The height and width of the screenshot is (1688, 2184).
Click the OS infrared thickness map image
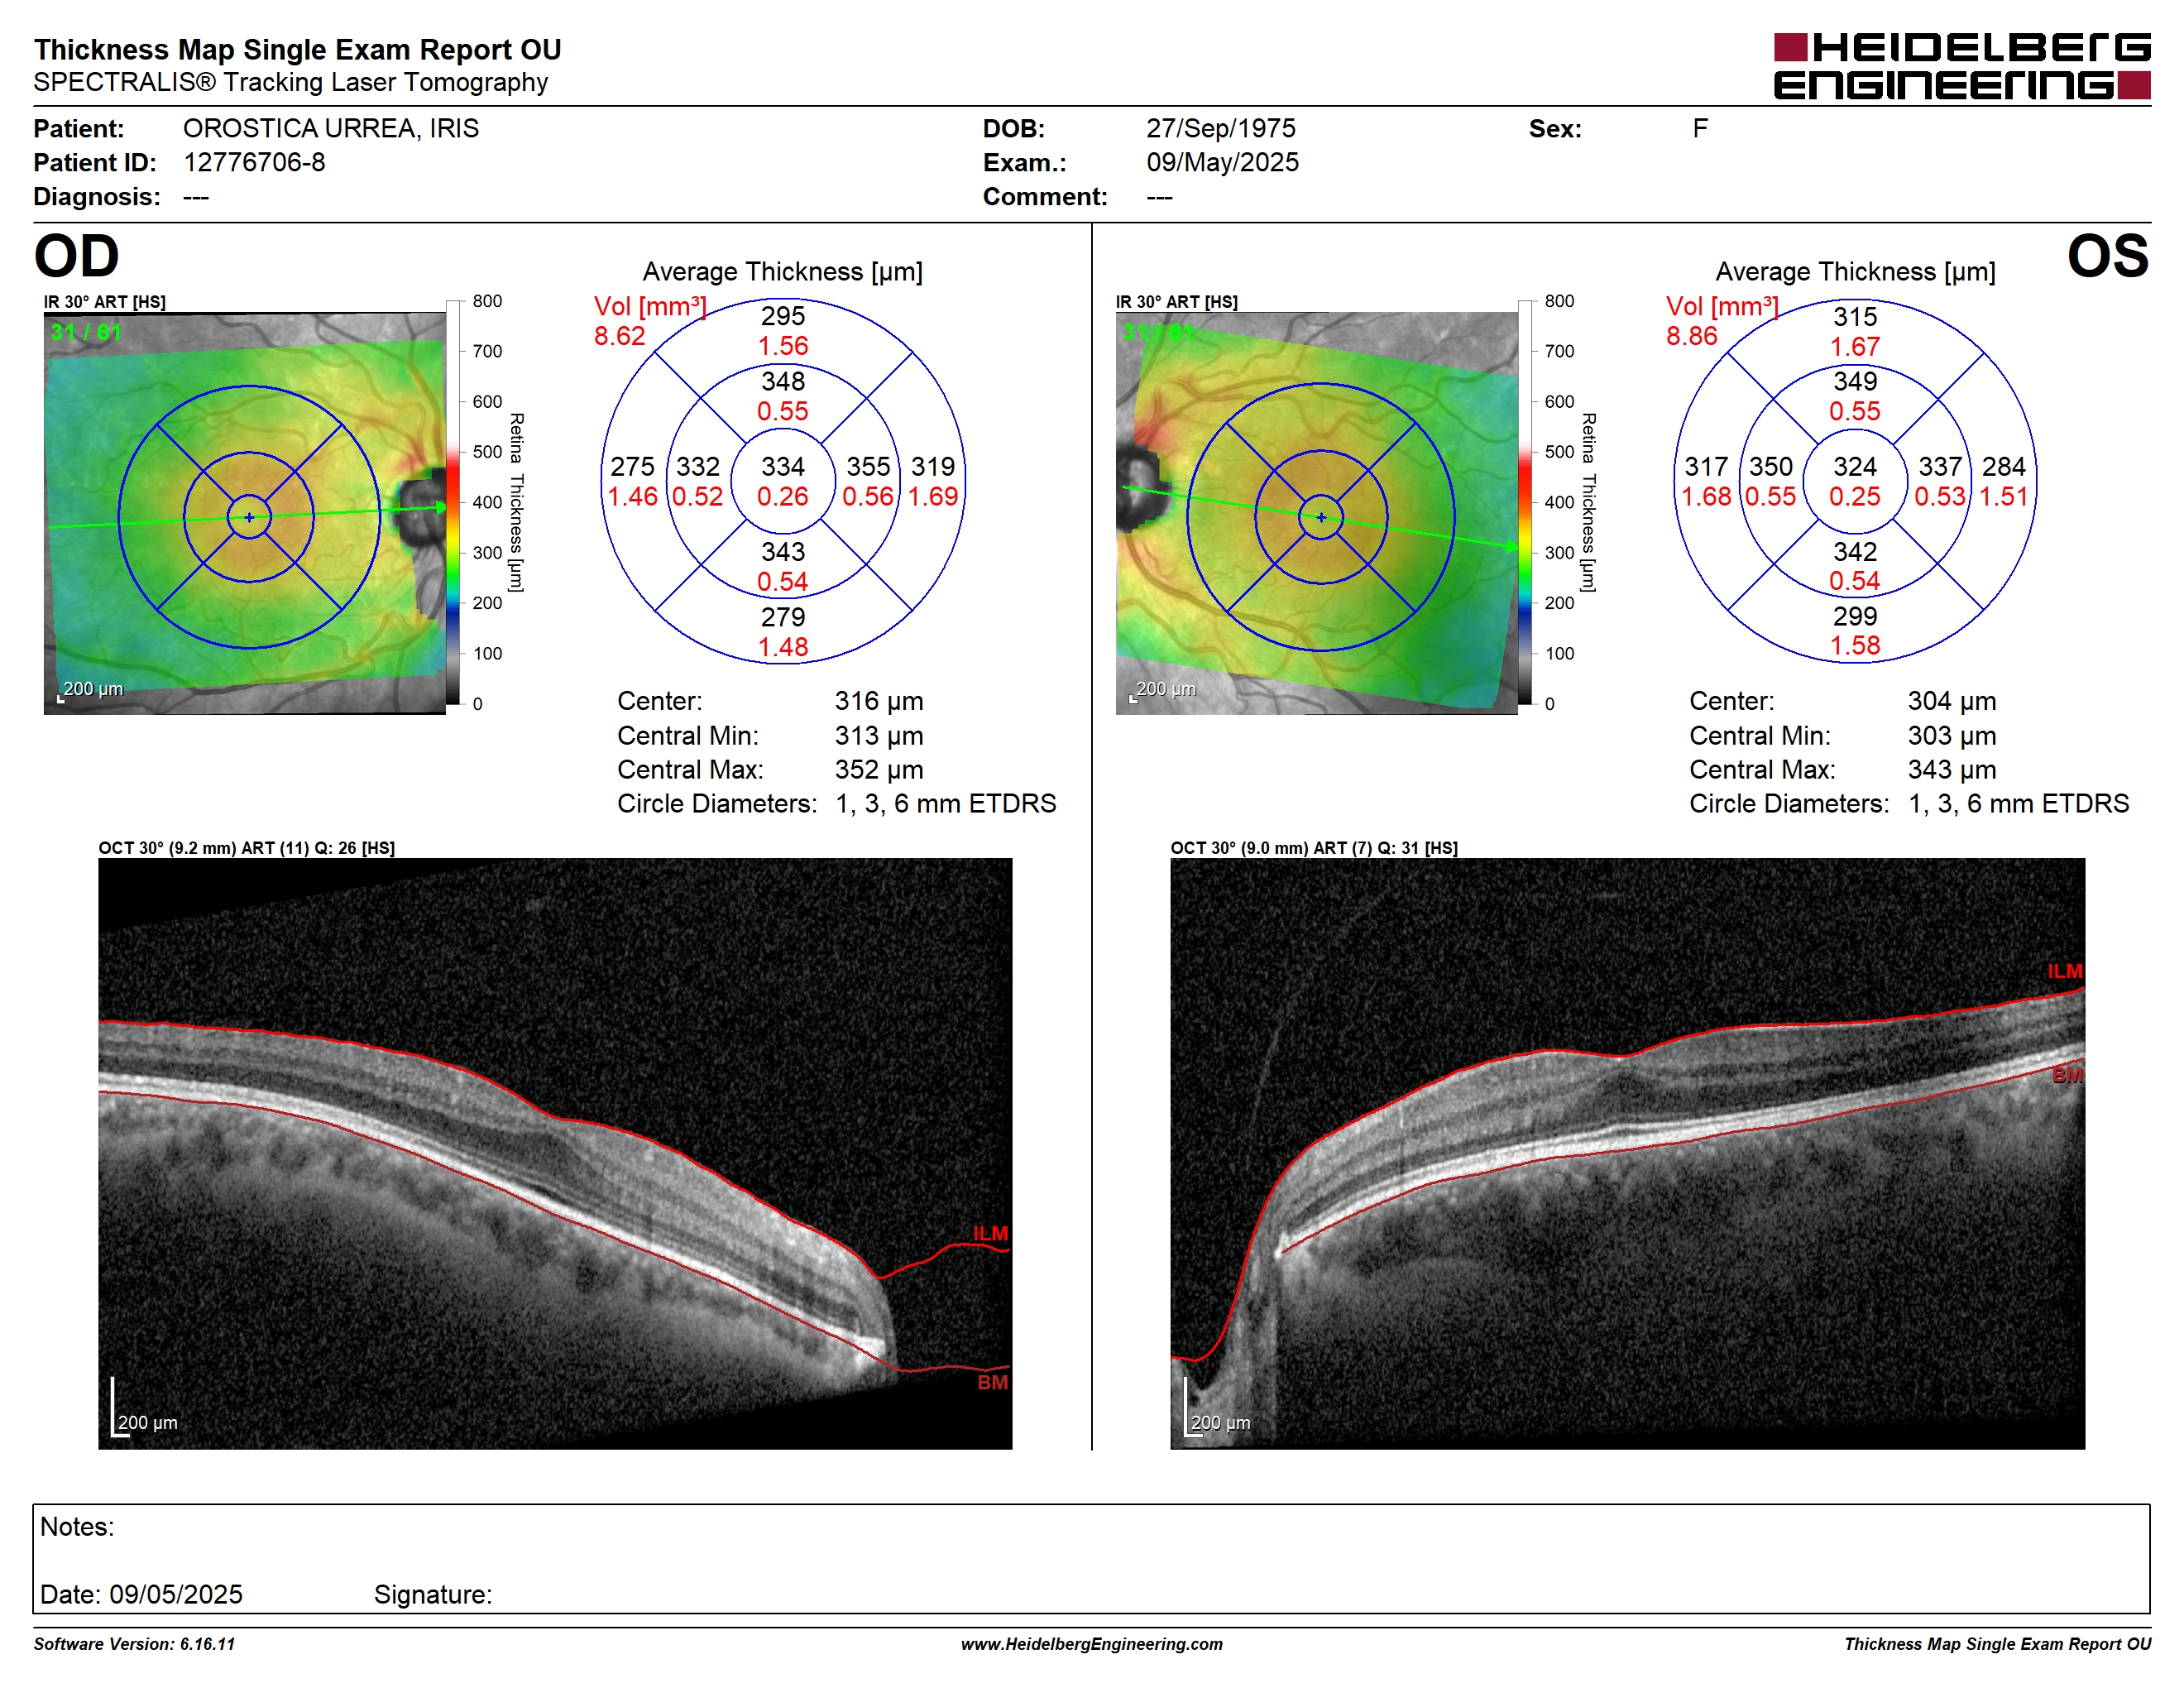coord(1316,513)
